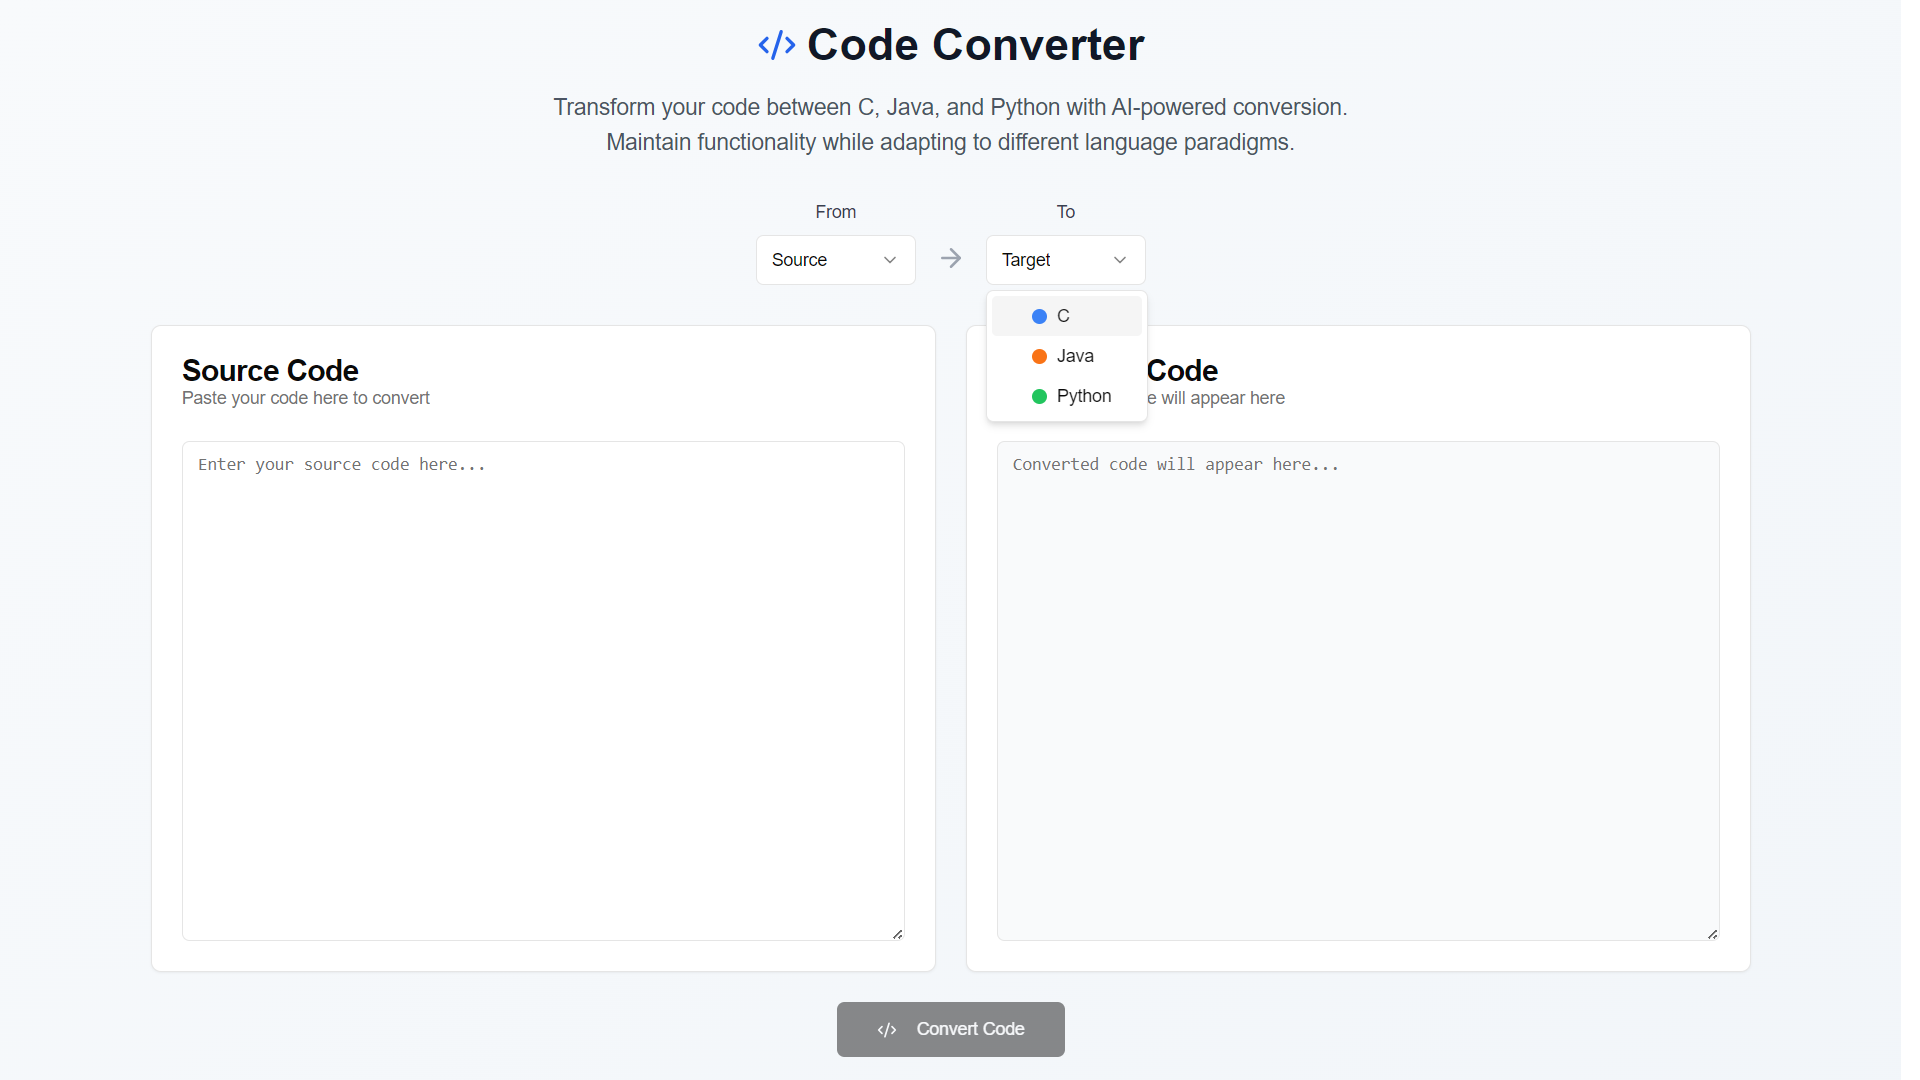Click the Convert Code button
The width and height of the screenshot is (1920, 1080).
click(950, 1029)
